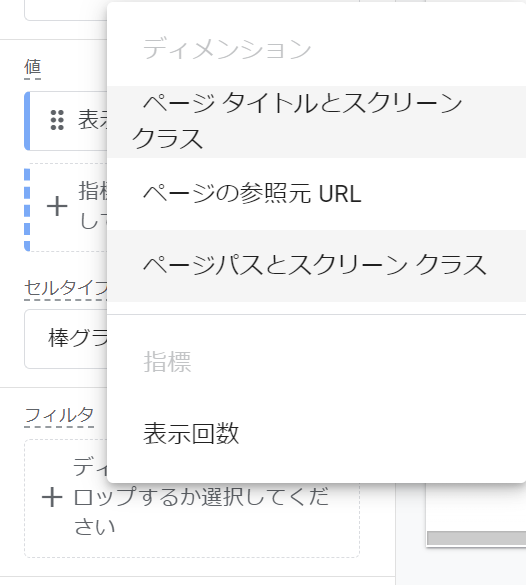Click the partially visible box above 値
The image size is (526, 585).
[66, 10]
